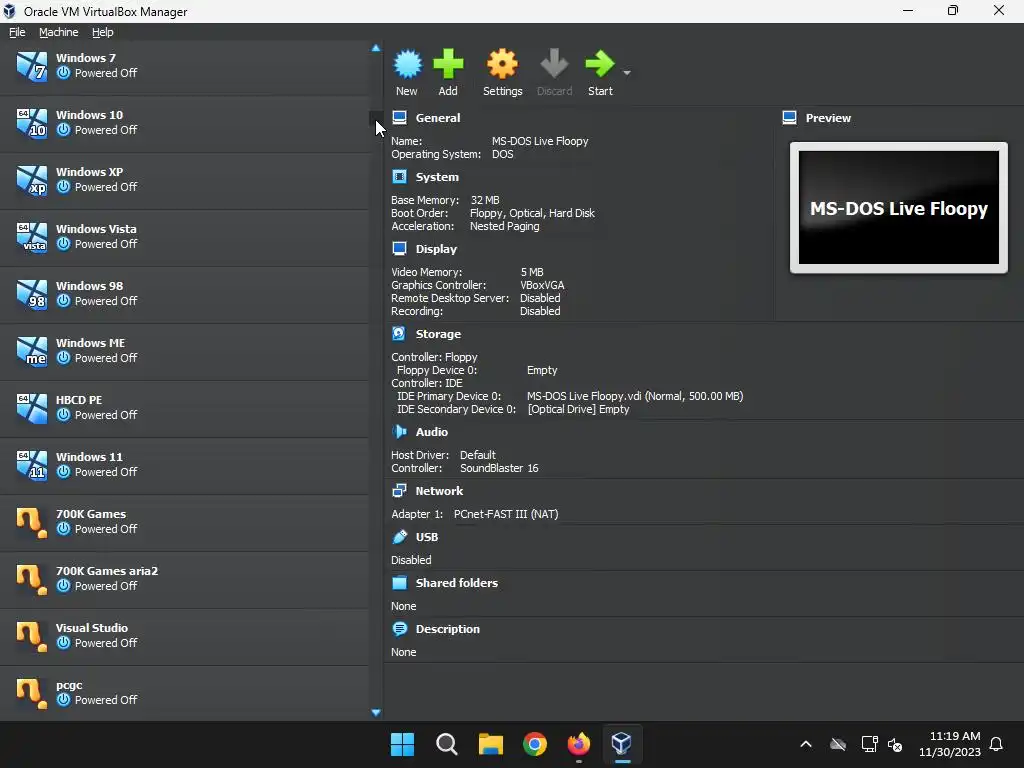Viewport: 1024px width, 768px height.
Task: Click the Windows 7 Powered Off status icon
Action: click(x=63, y=73)
